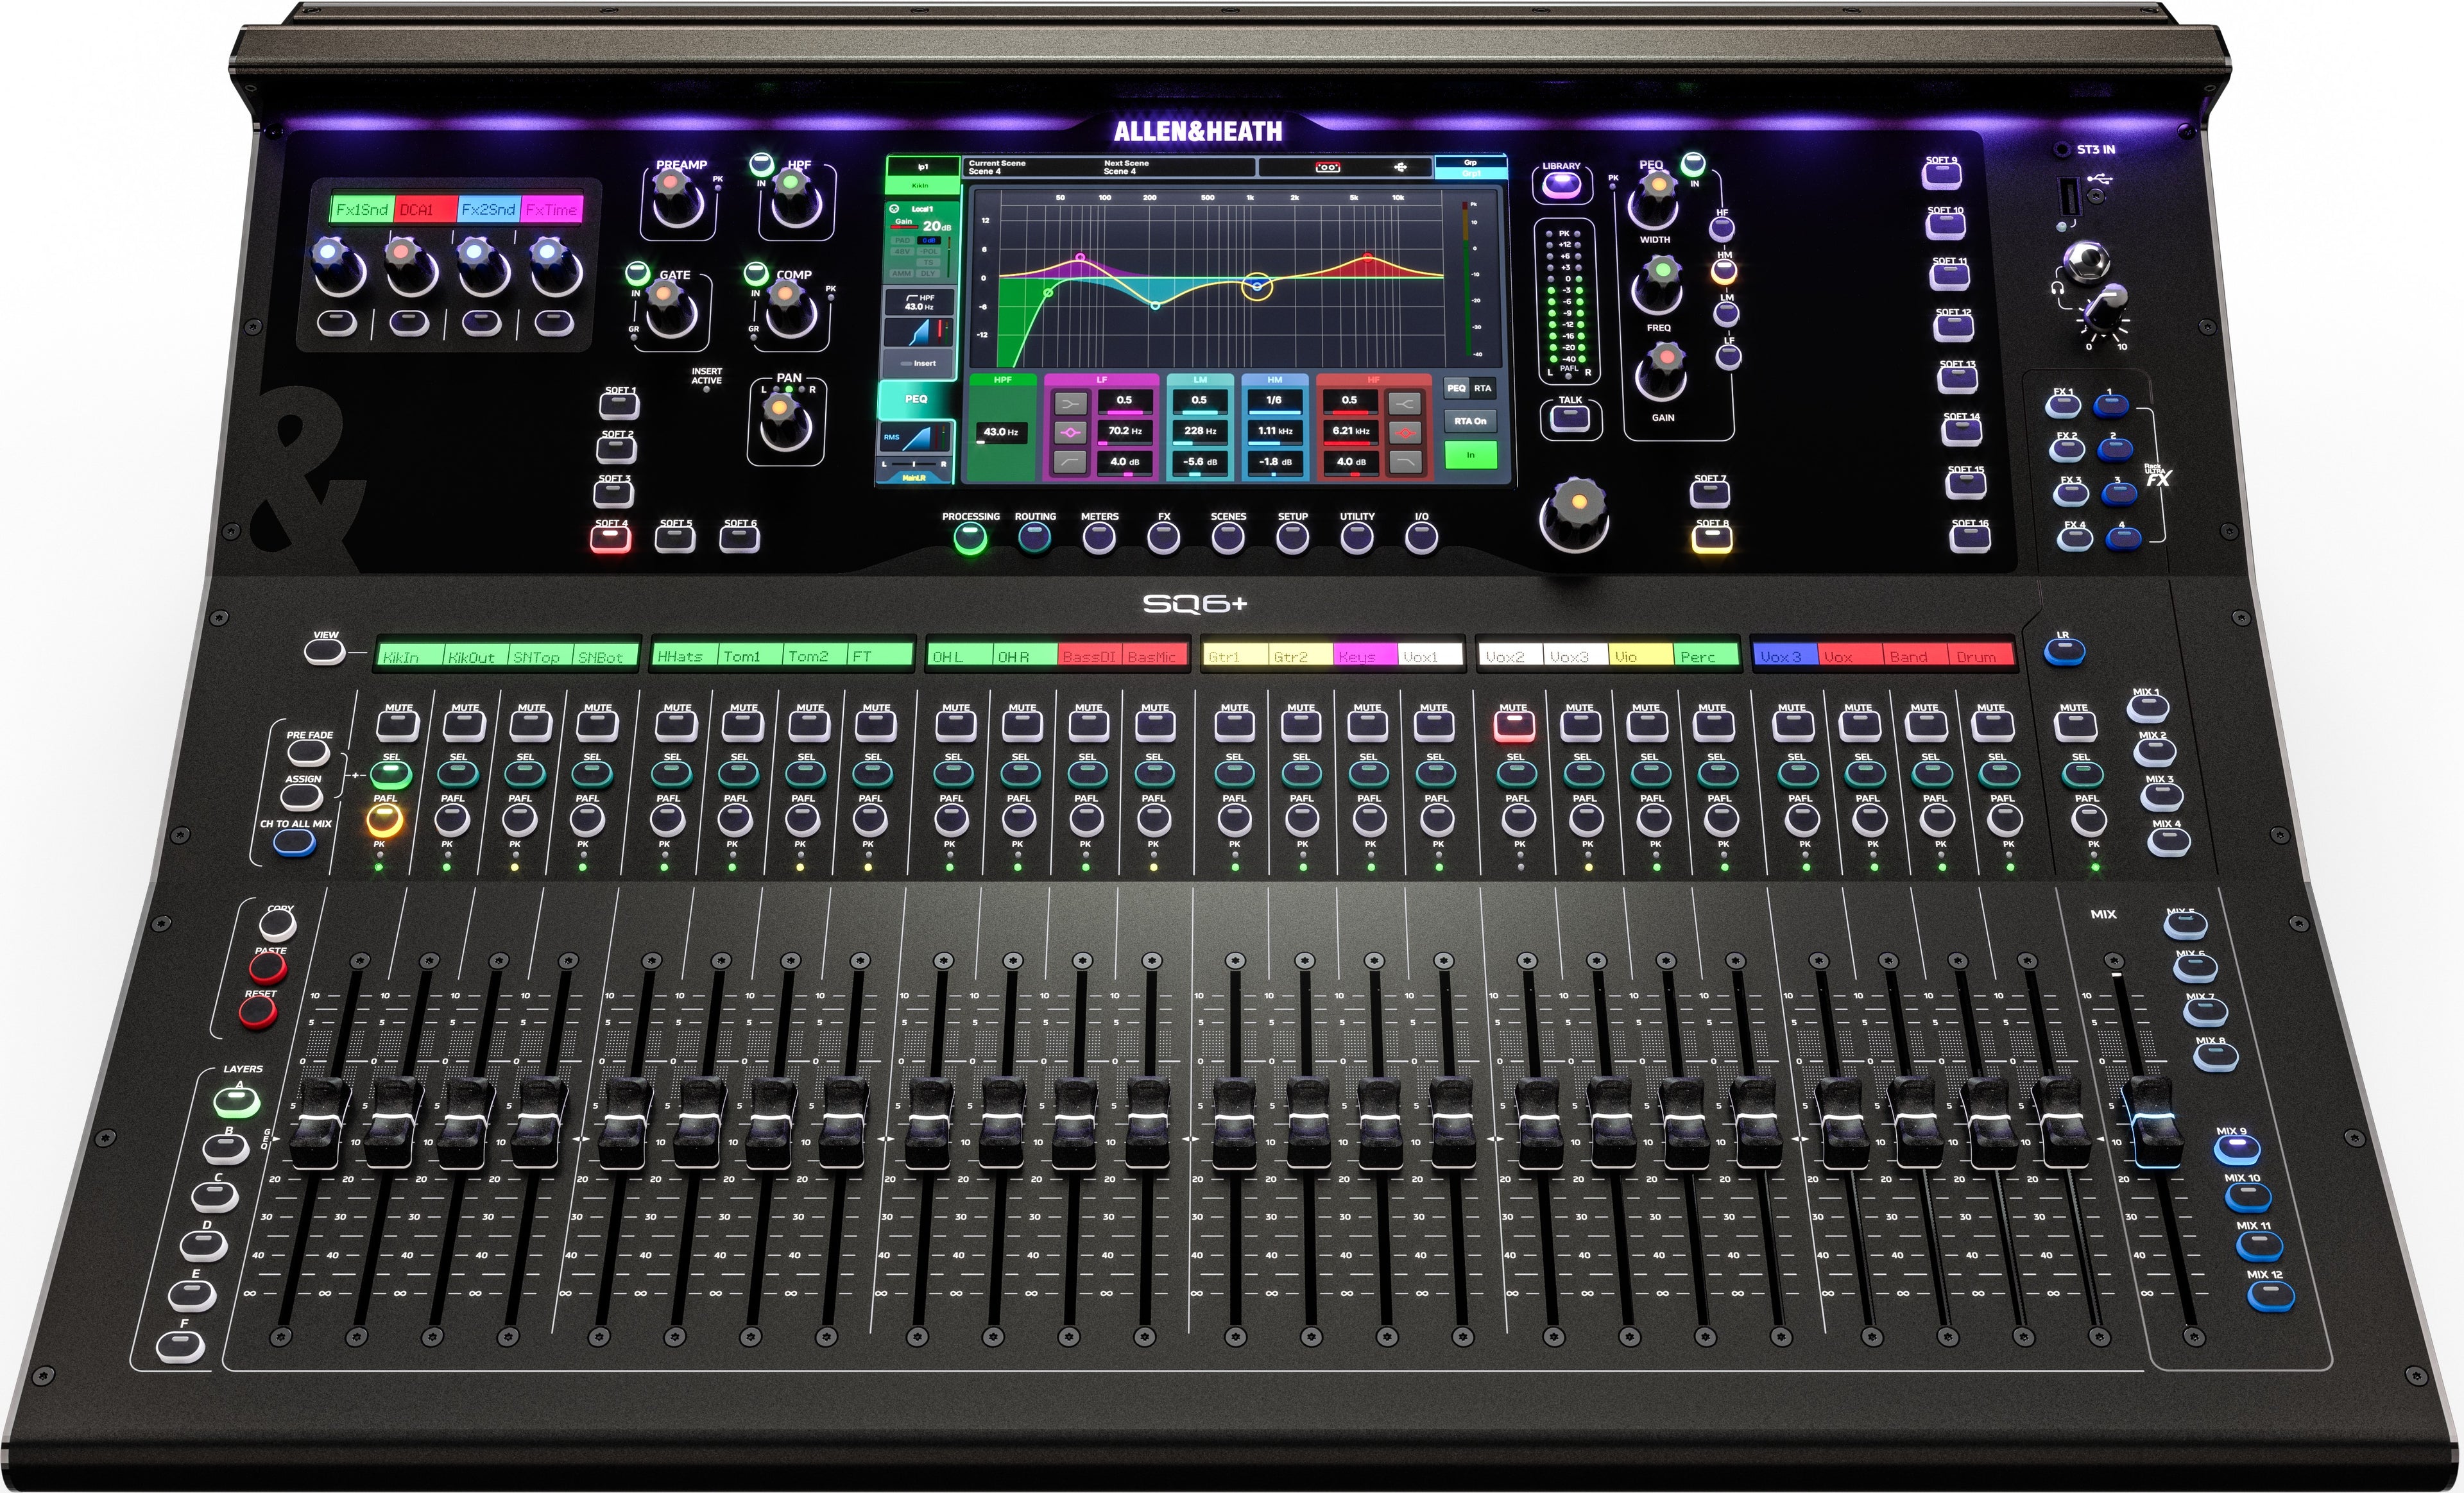The image size is (2464, 1493).
Task: Grab the LR master fader
Action: point(2154,1122)
